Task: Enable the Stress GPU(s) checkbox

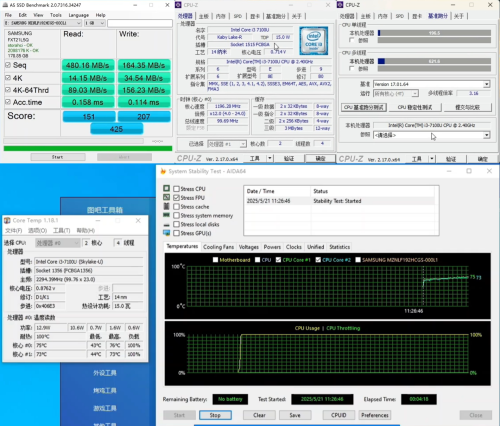Action: tap(176, 233)
